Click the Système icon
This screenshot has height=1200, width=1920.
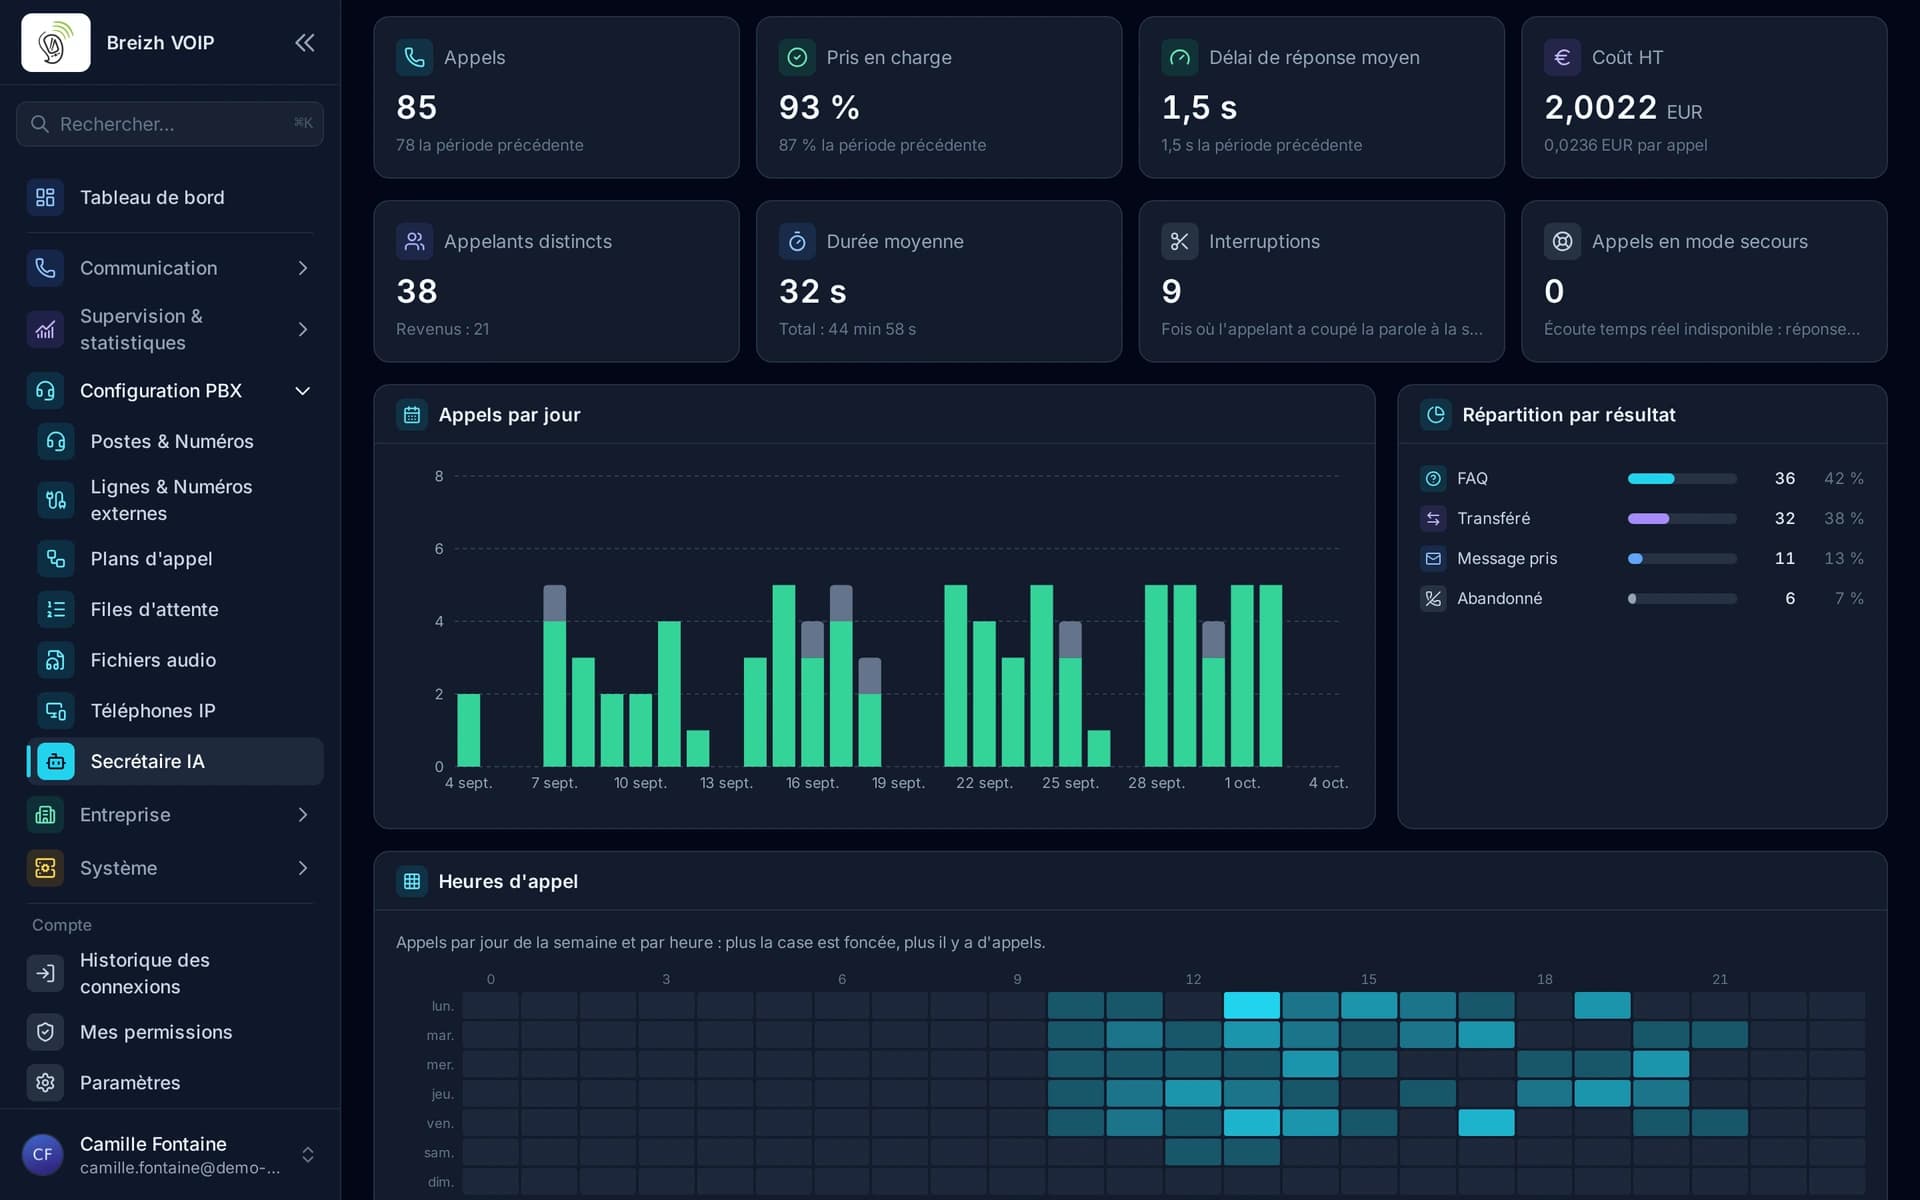[x=45, y=868]
